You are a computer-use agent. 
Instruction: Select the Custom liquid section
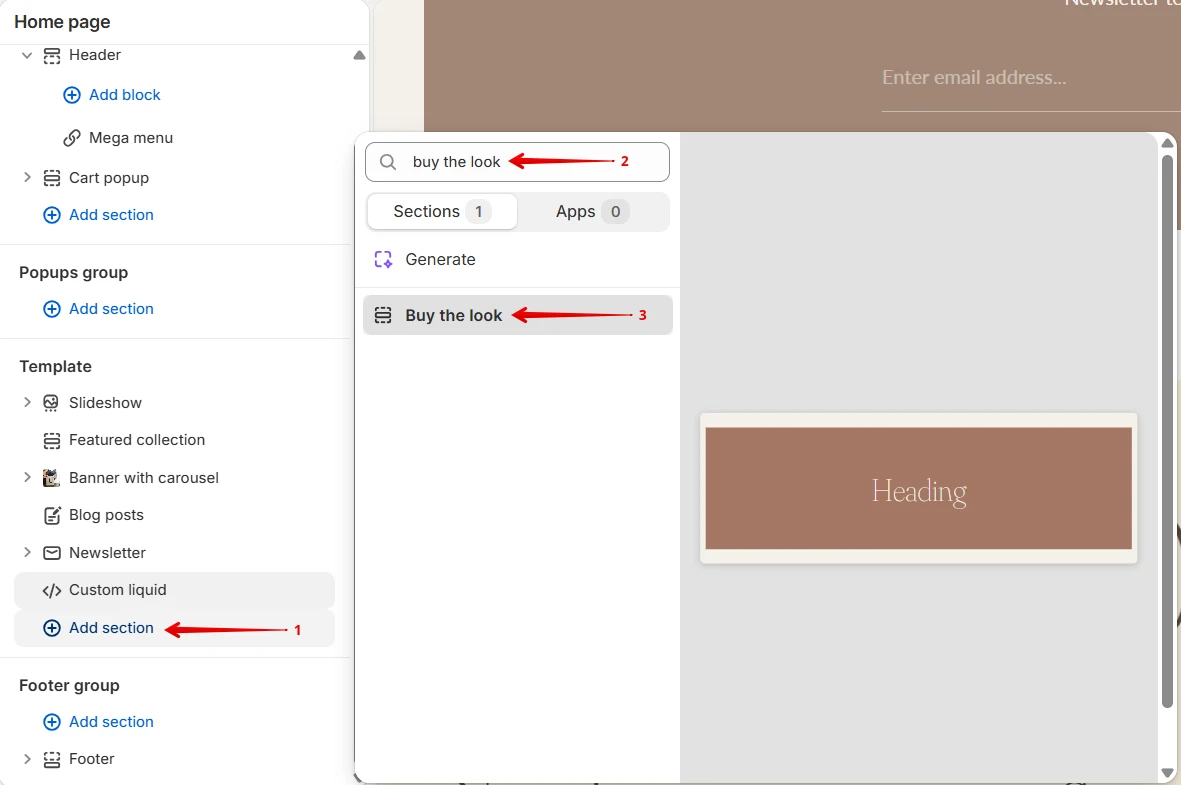(x=174, y=591)
